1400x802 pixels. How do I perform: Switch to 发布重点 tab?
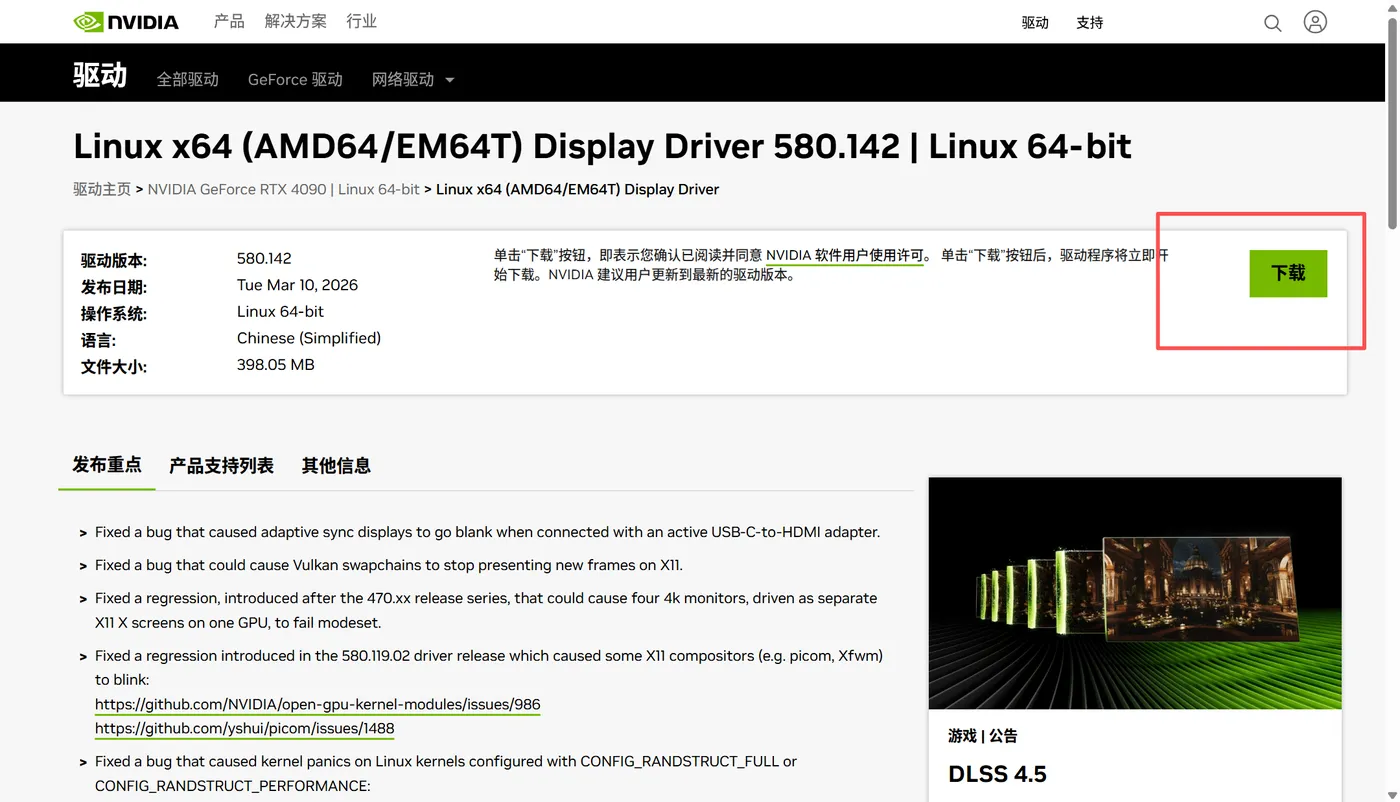[107, 465]
